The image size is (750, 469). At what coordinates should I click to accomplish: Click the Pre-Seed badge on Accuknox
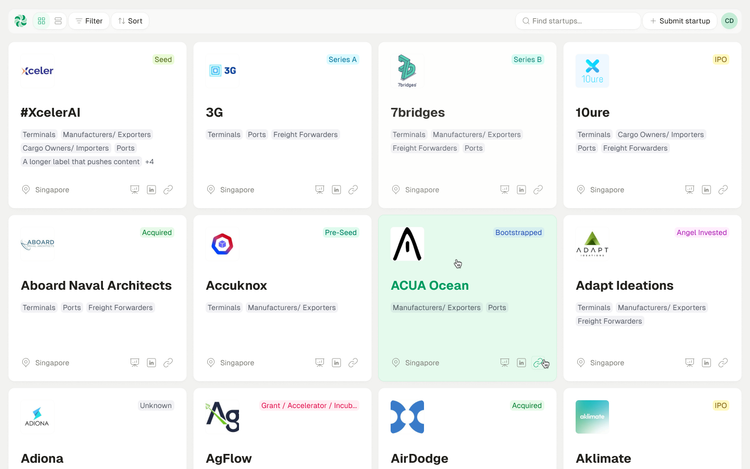click(341, 232)
